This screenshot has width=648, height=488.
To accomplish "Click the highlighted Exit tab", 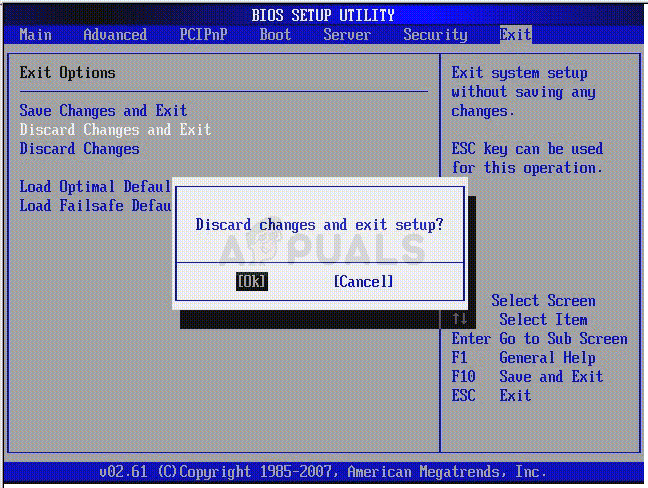I will pos(515,35).
